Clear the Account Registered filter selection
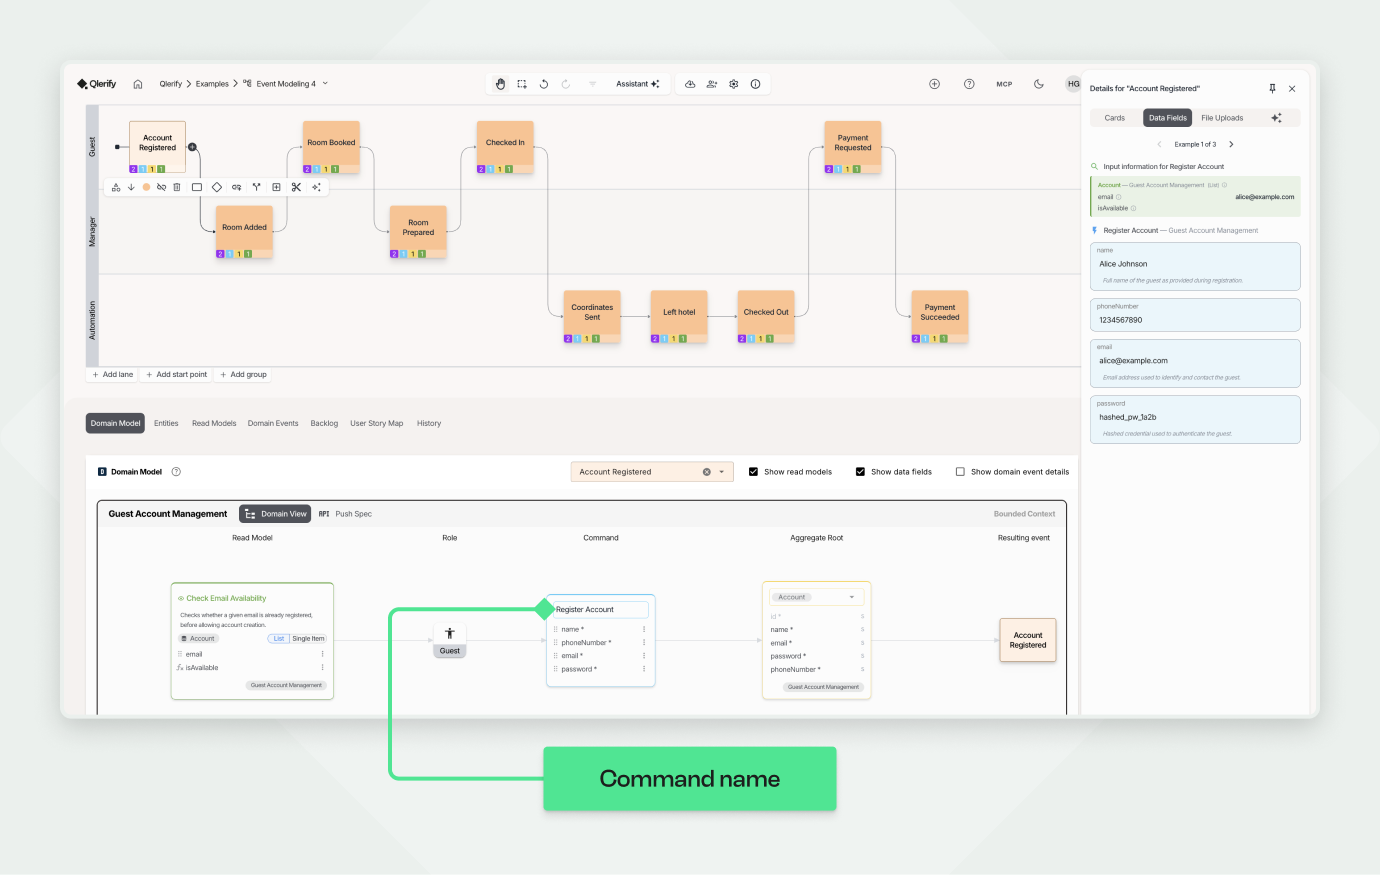Screen dimensions: 1380x875 (706, 472)
